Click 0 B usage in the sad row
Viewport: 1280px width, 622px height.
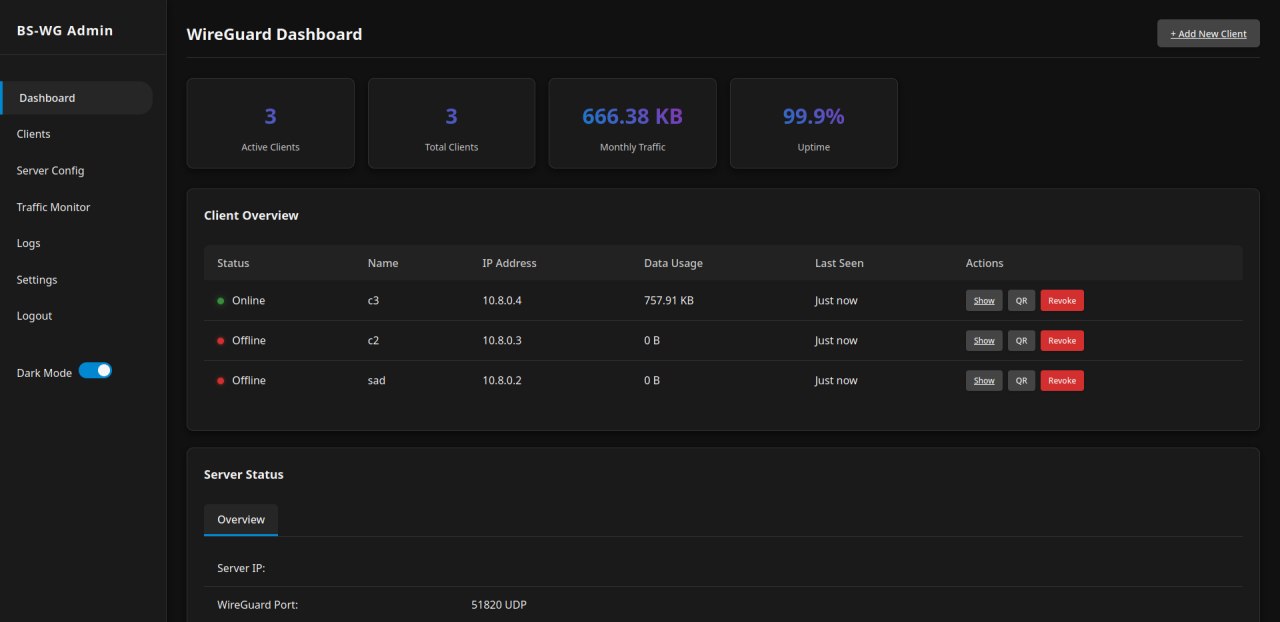(x=652, y=380)
